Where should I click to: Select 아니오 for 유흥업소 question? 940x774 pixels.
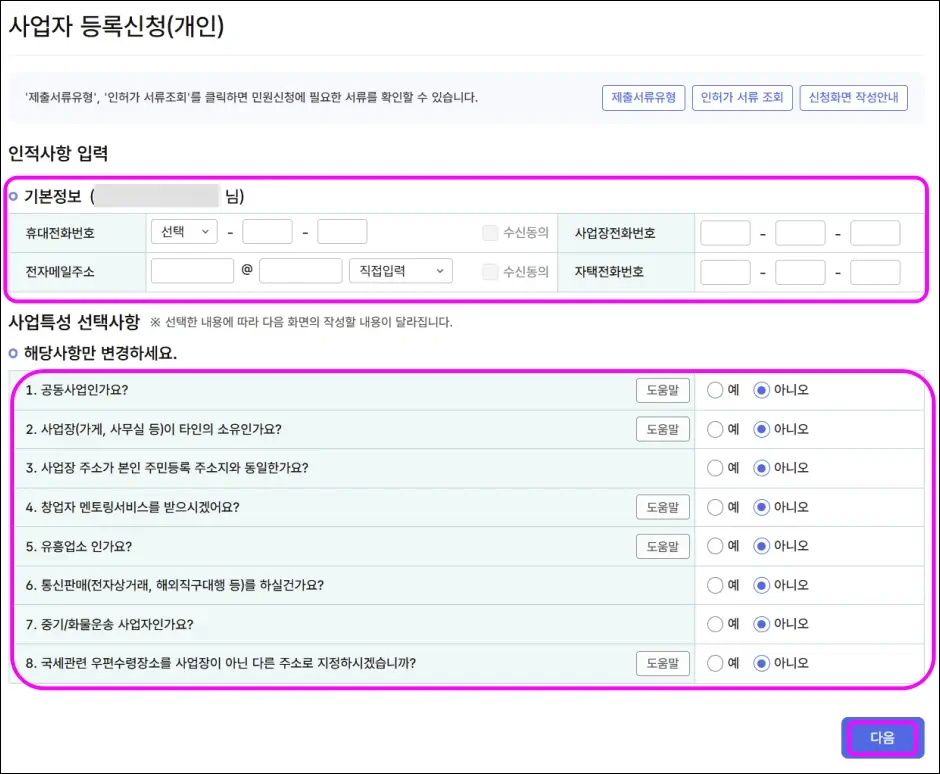761,546
